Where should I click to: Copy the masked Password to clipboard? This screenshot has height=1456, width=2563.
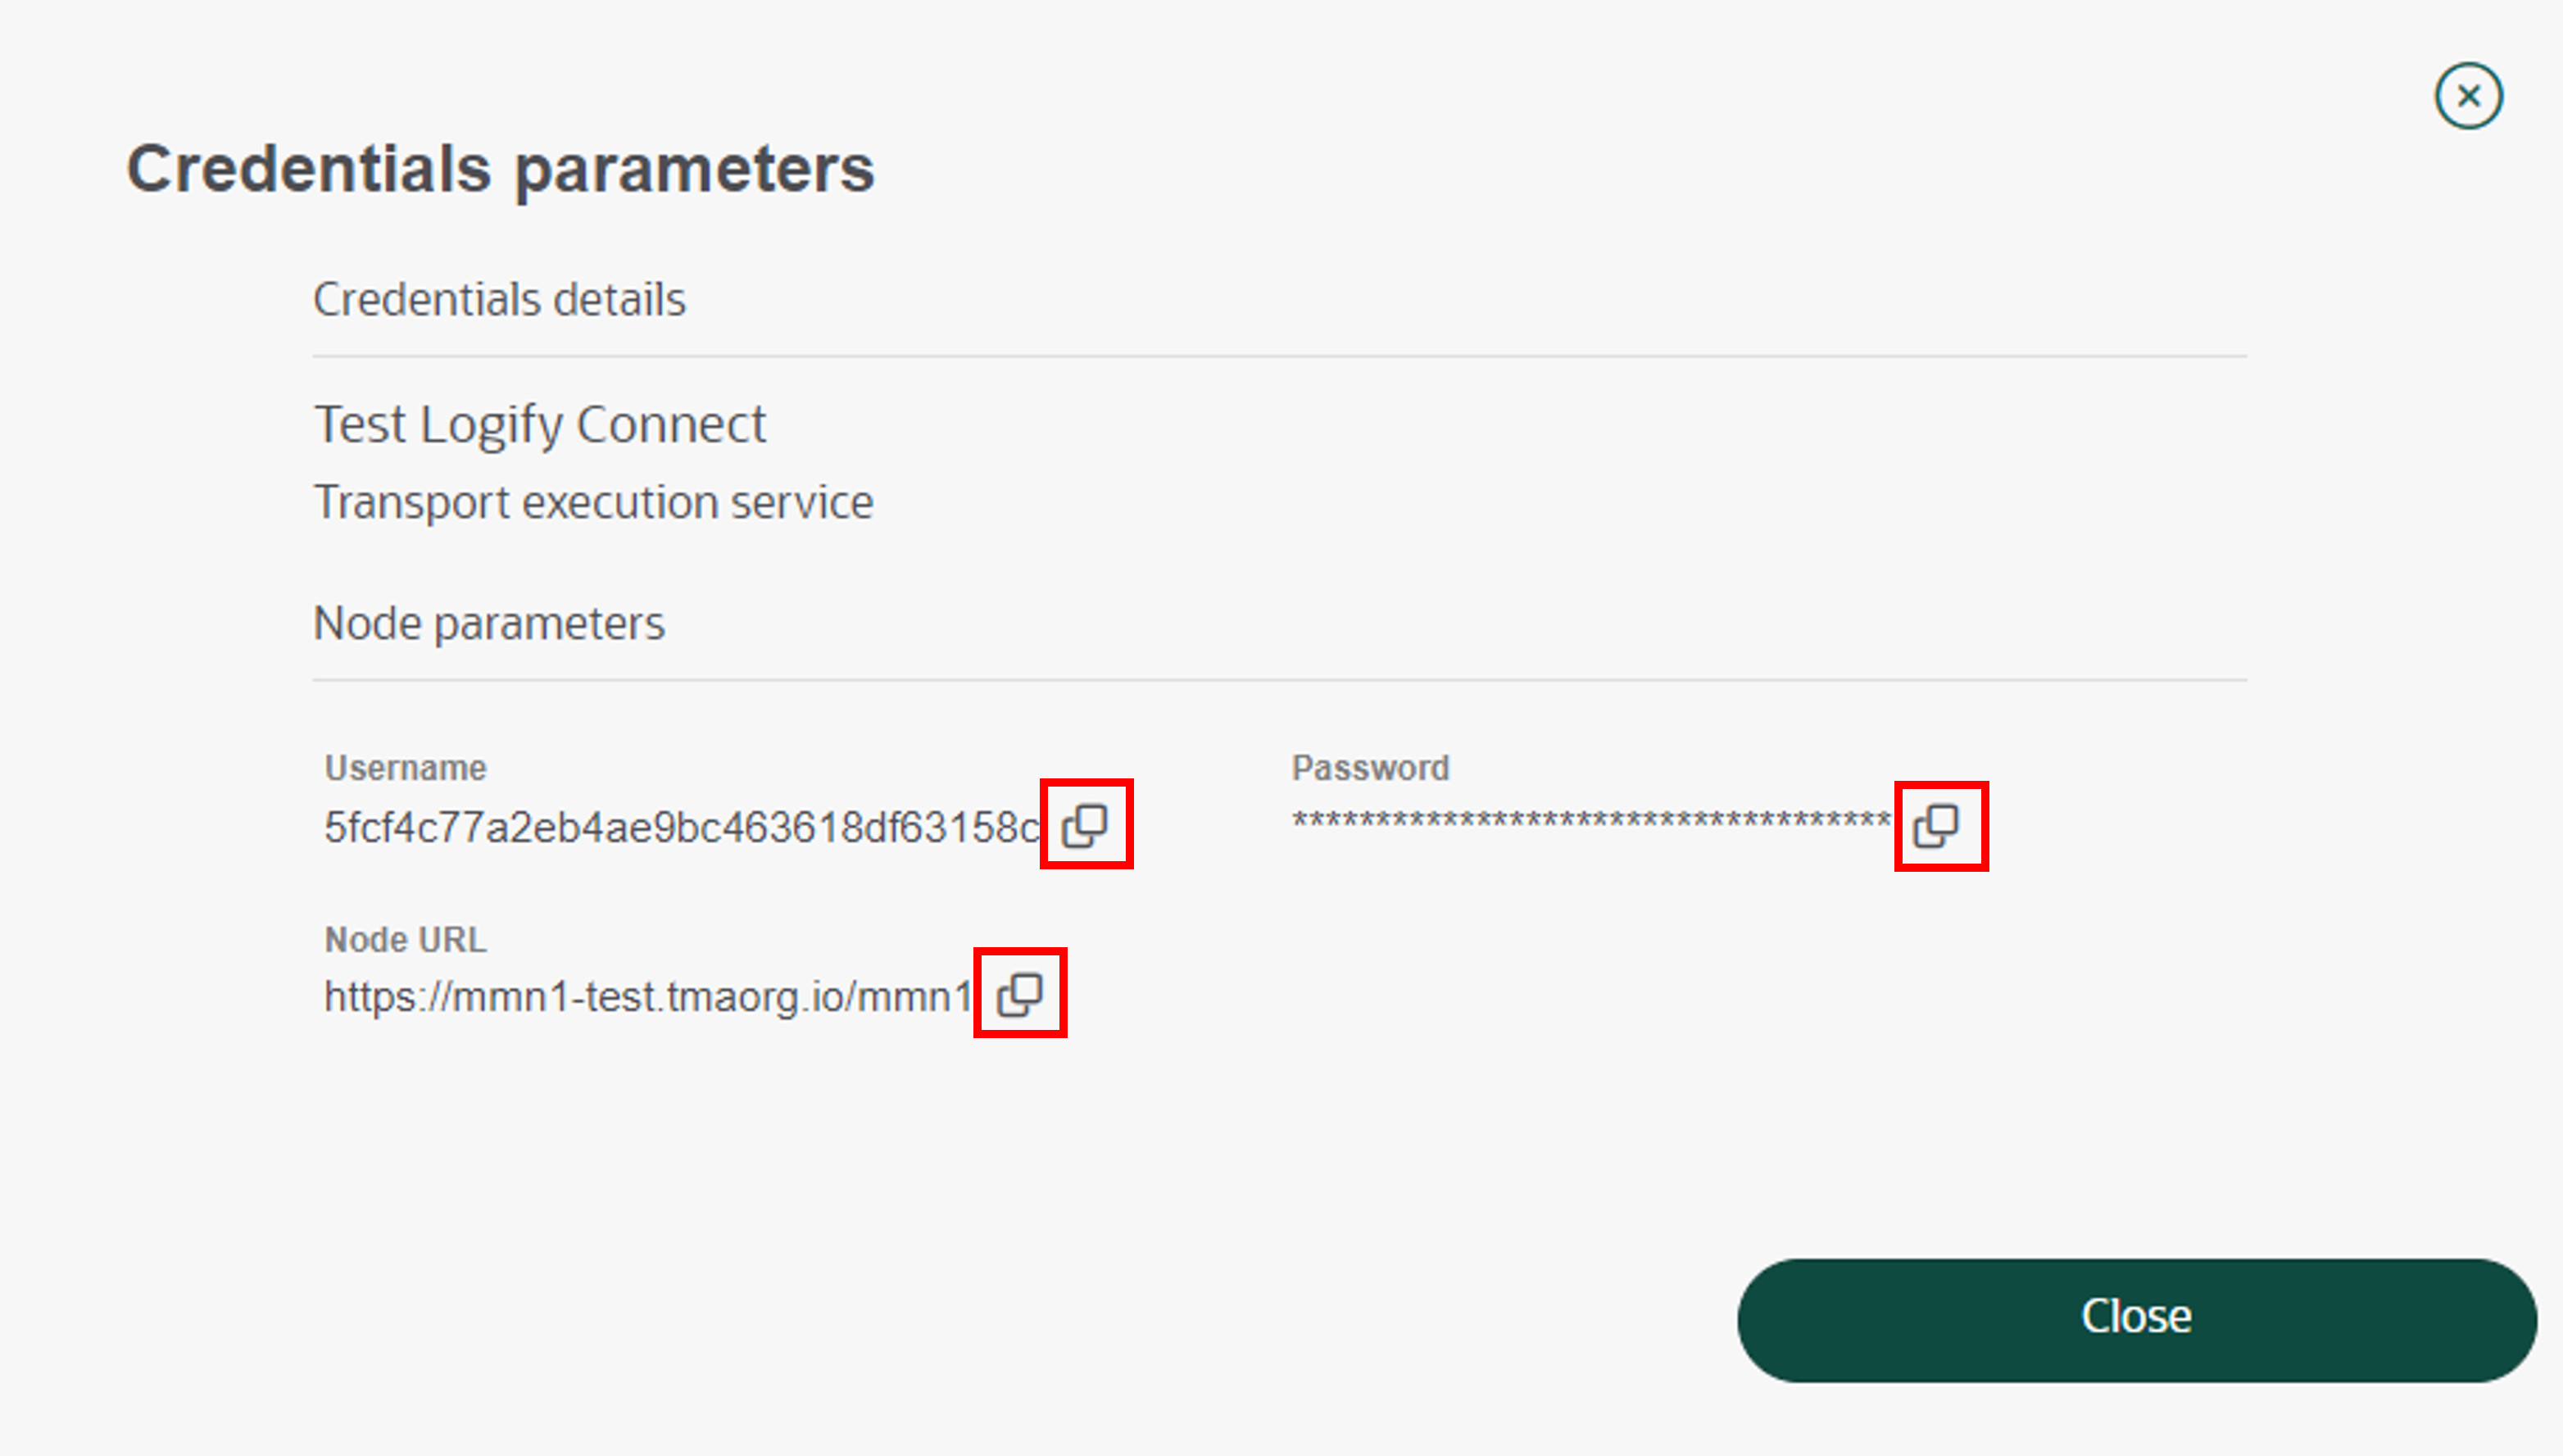coord(1937,826)
